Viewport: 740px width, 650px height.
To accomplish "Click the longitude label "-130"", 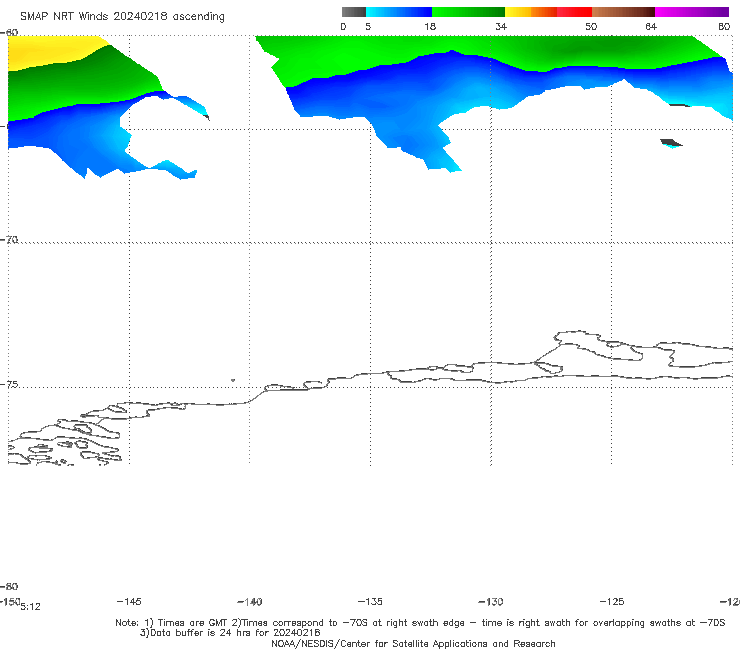I will (491, 602).
